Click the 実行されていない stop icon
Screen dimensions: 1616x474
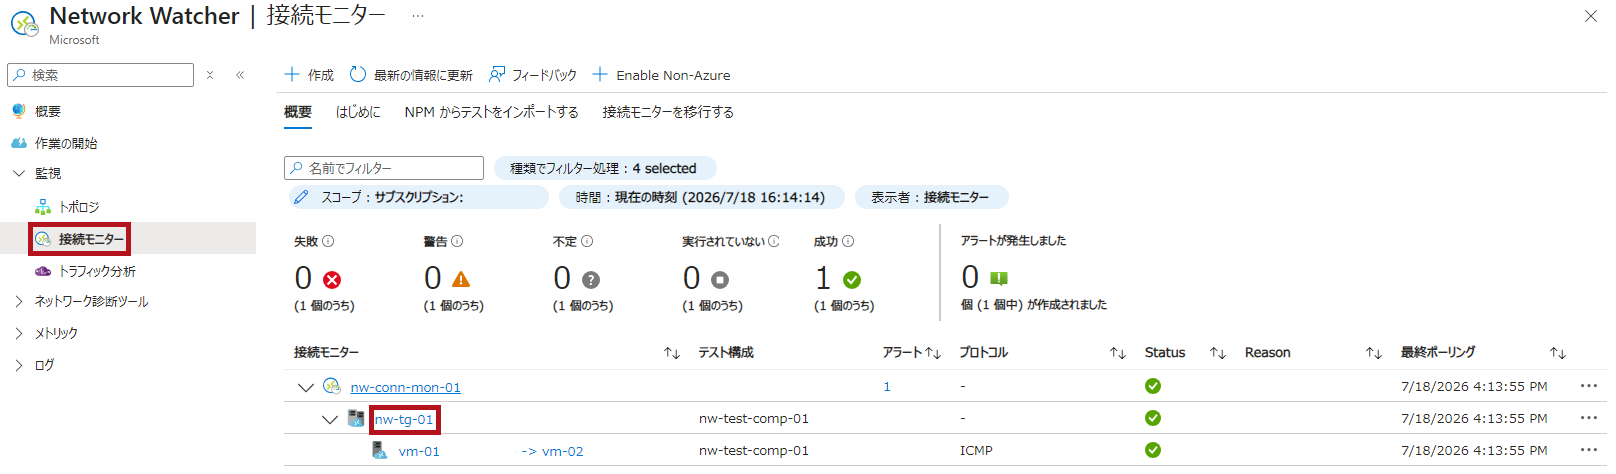720,280
